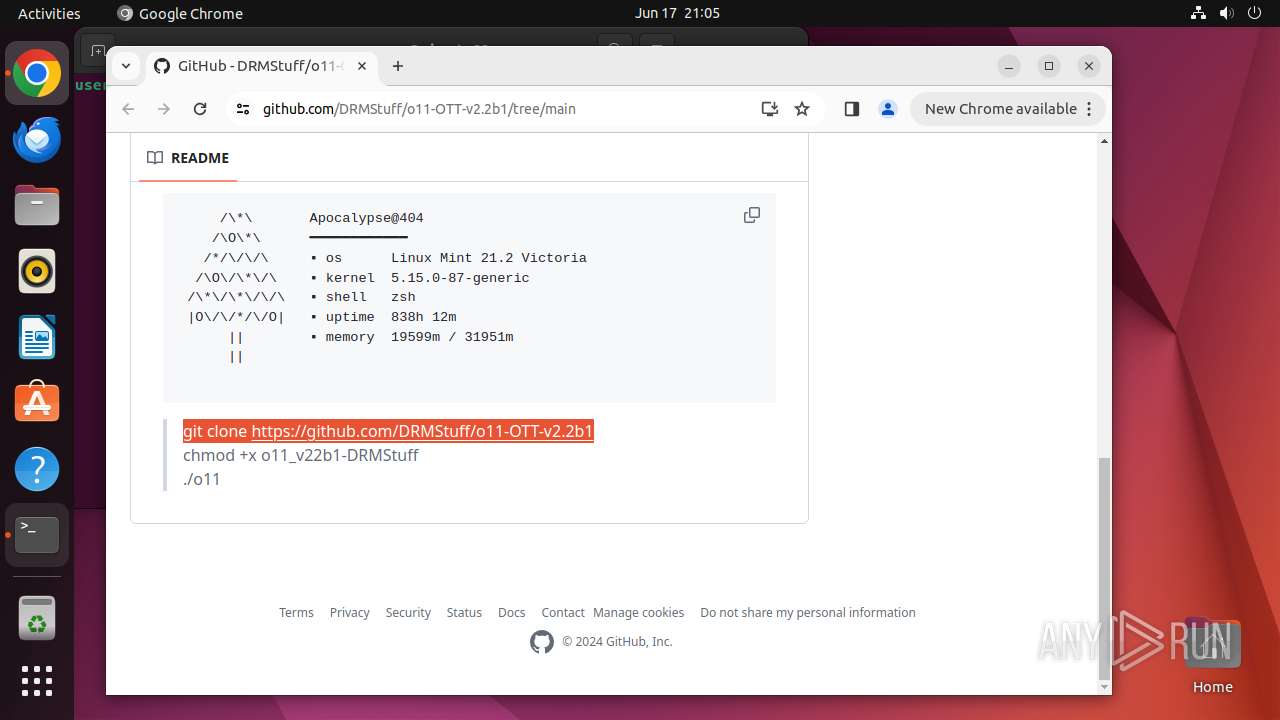Open Google Chrome app menu in top bar
The width and height of the screenshot is (1280, 720).
click(x=180, y=13)
